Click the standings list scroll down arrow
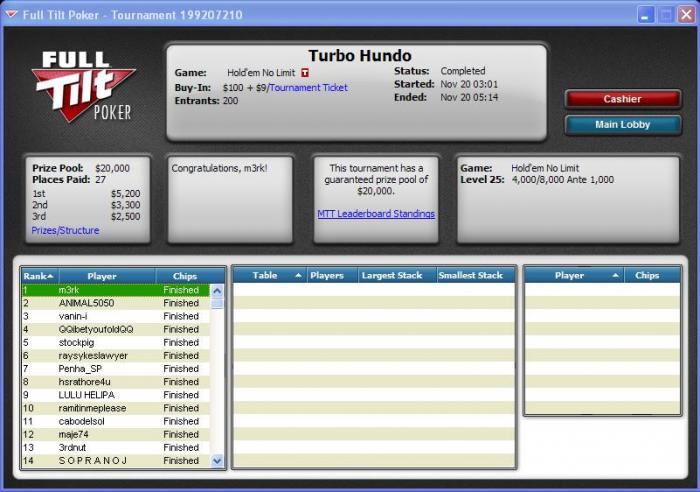This screenshot has width=700, height=492. (217, 460)
